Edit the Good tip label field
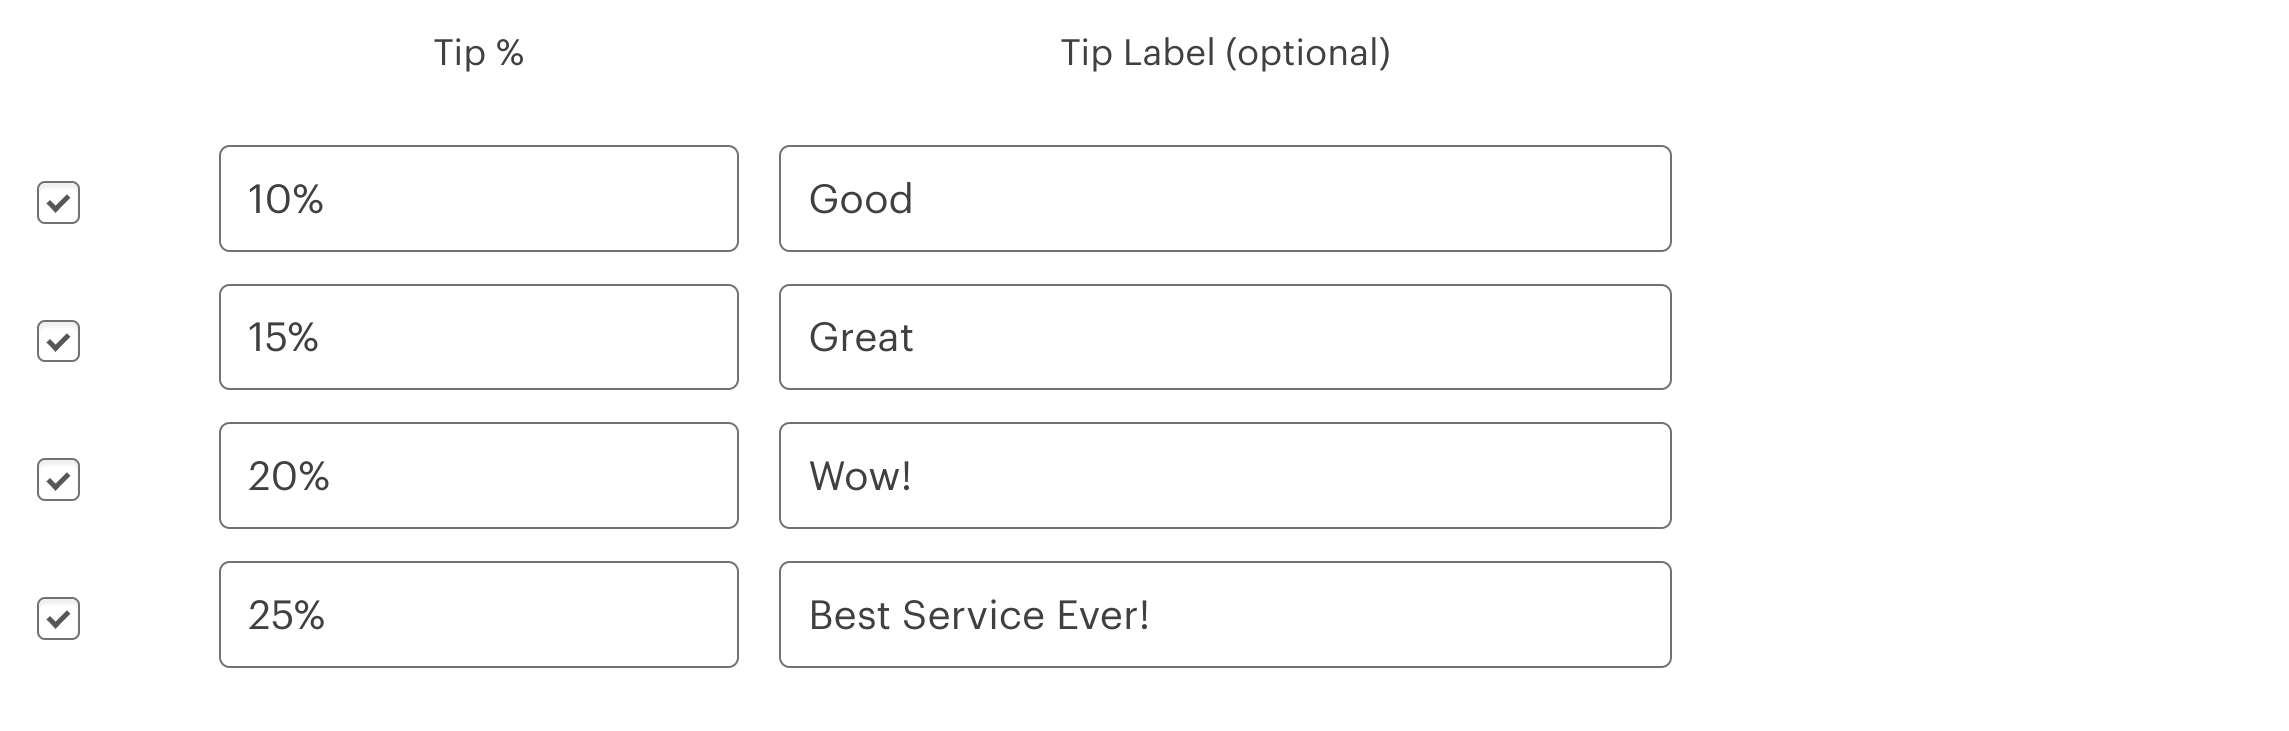2289x731 pixels. point(1225,199)
